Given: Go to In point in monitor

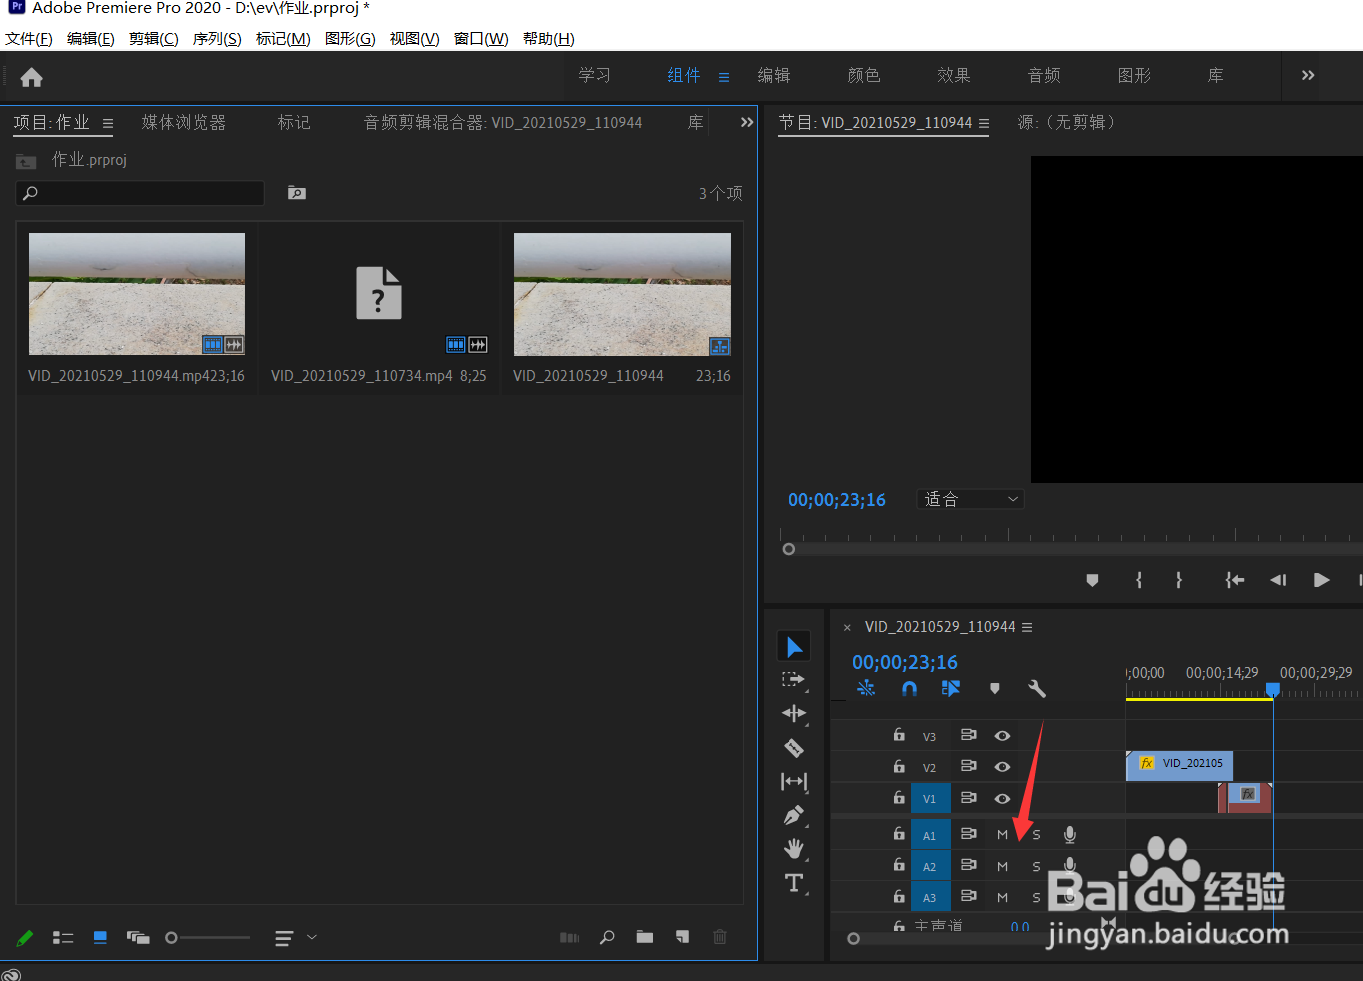Looking at the screenshot, I should pyautogui.click(x=1235, y=580).
